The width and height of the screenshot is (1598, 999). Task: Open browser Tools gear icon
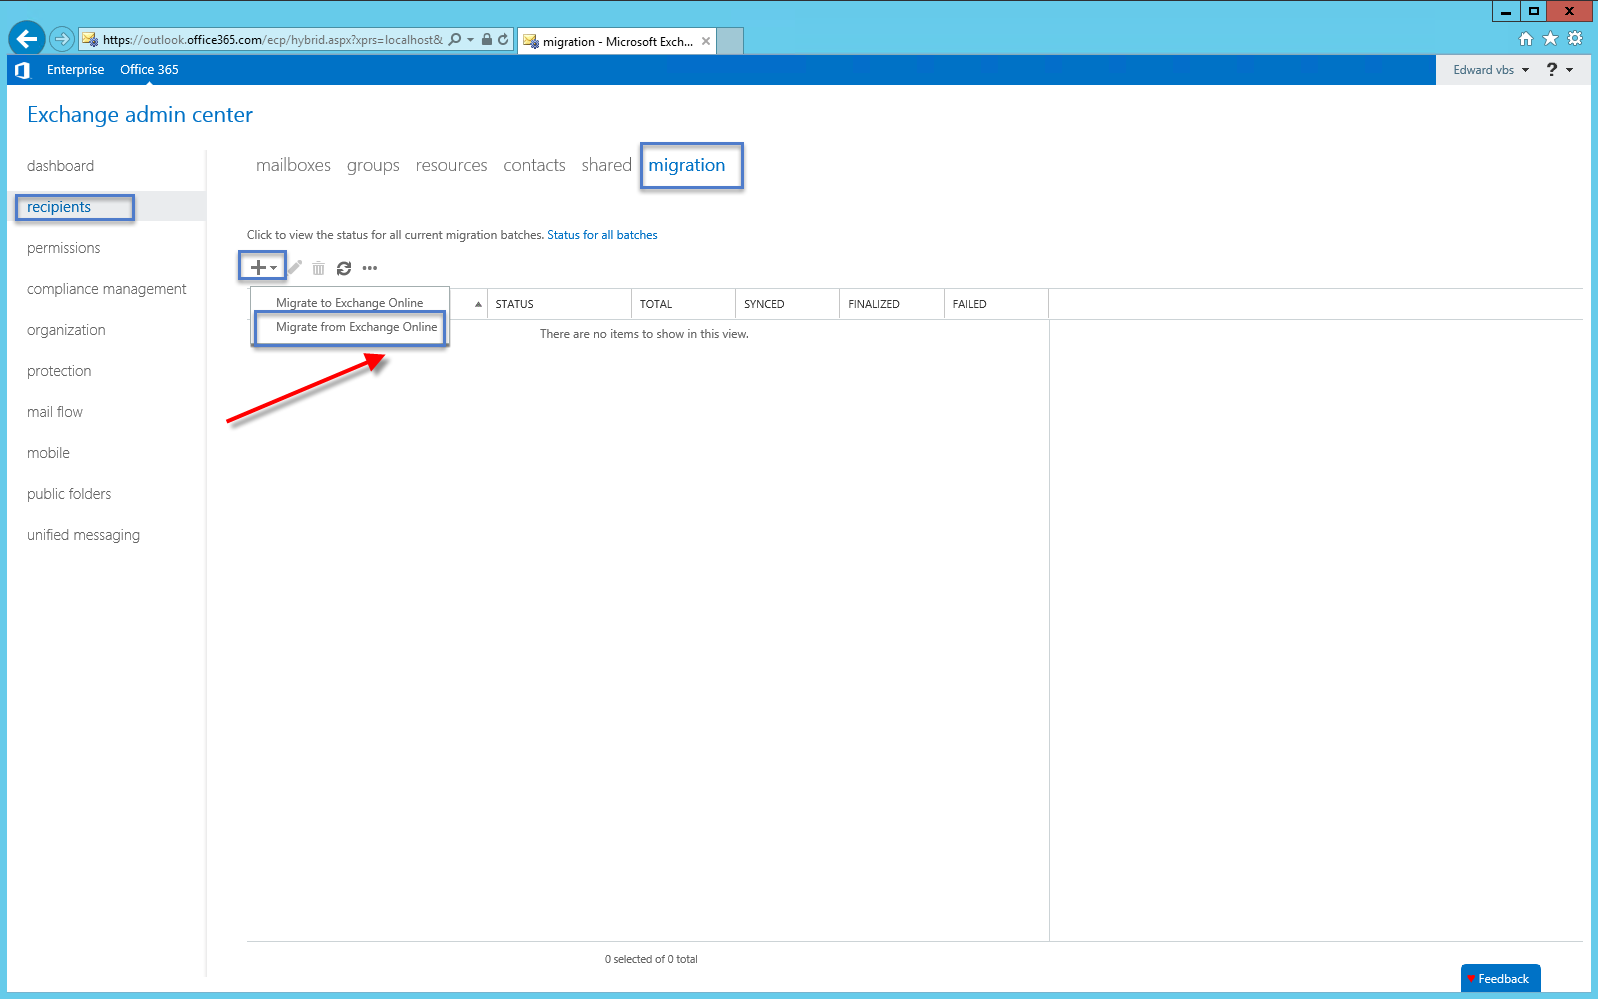pyautogui.click(x=1575, y=39)
